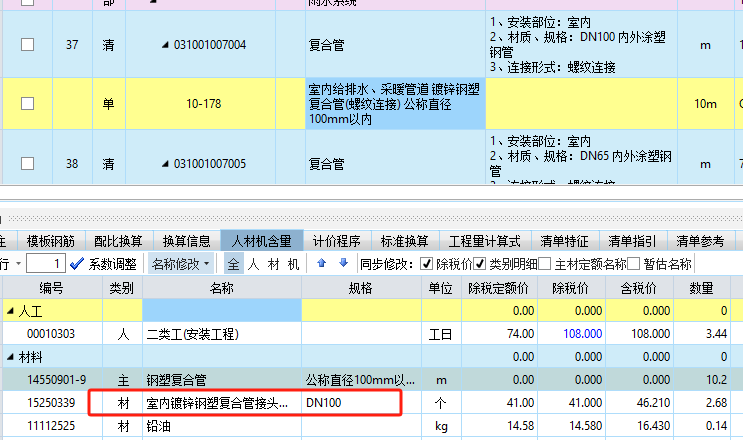Click the row number input field
The width and height of the screenshot is (743, 440).
45,264
